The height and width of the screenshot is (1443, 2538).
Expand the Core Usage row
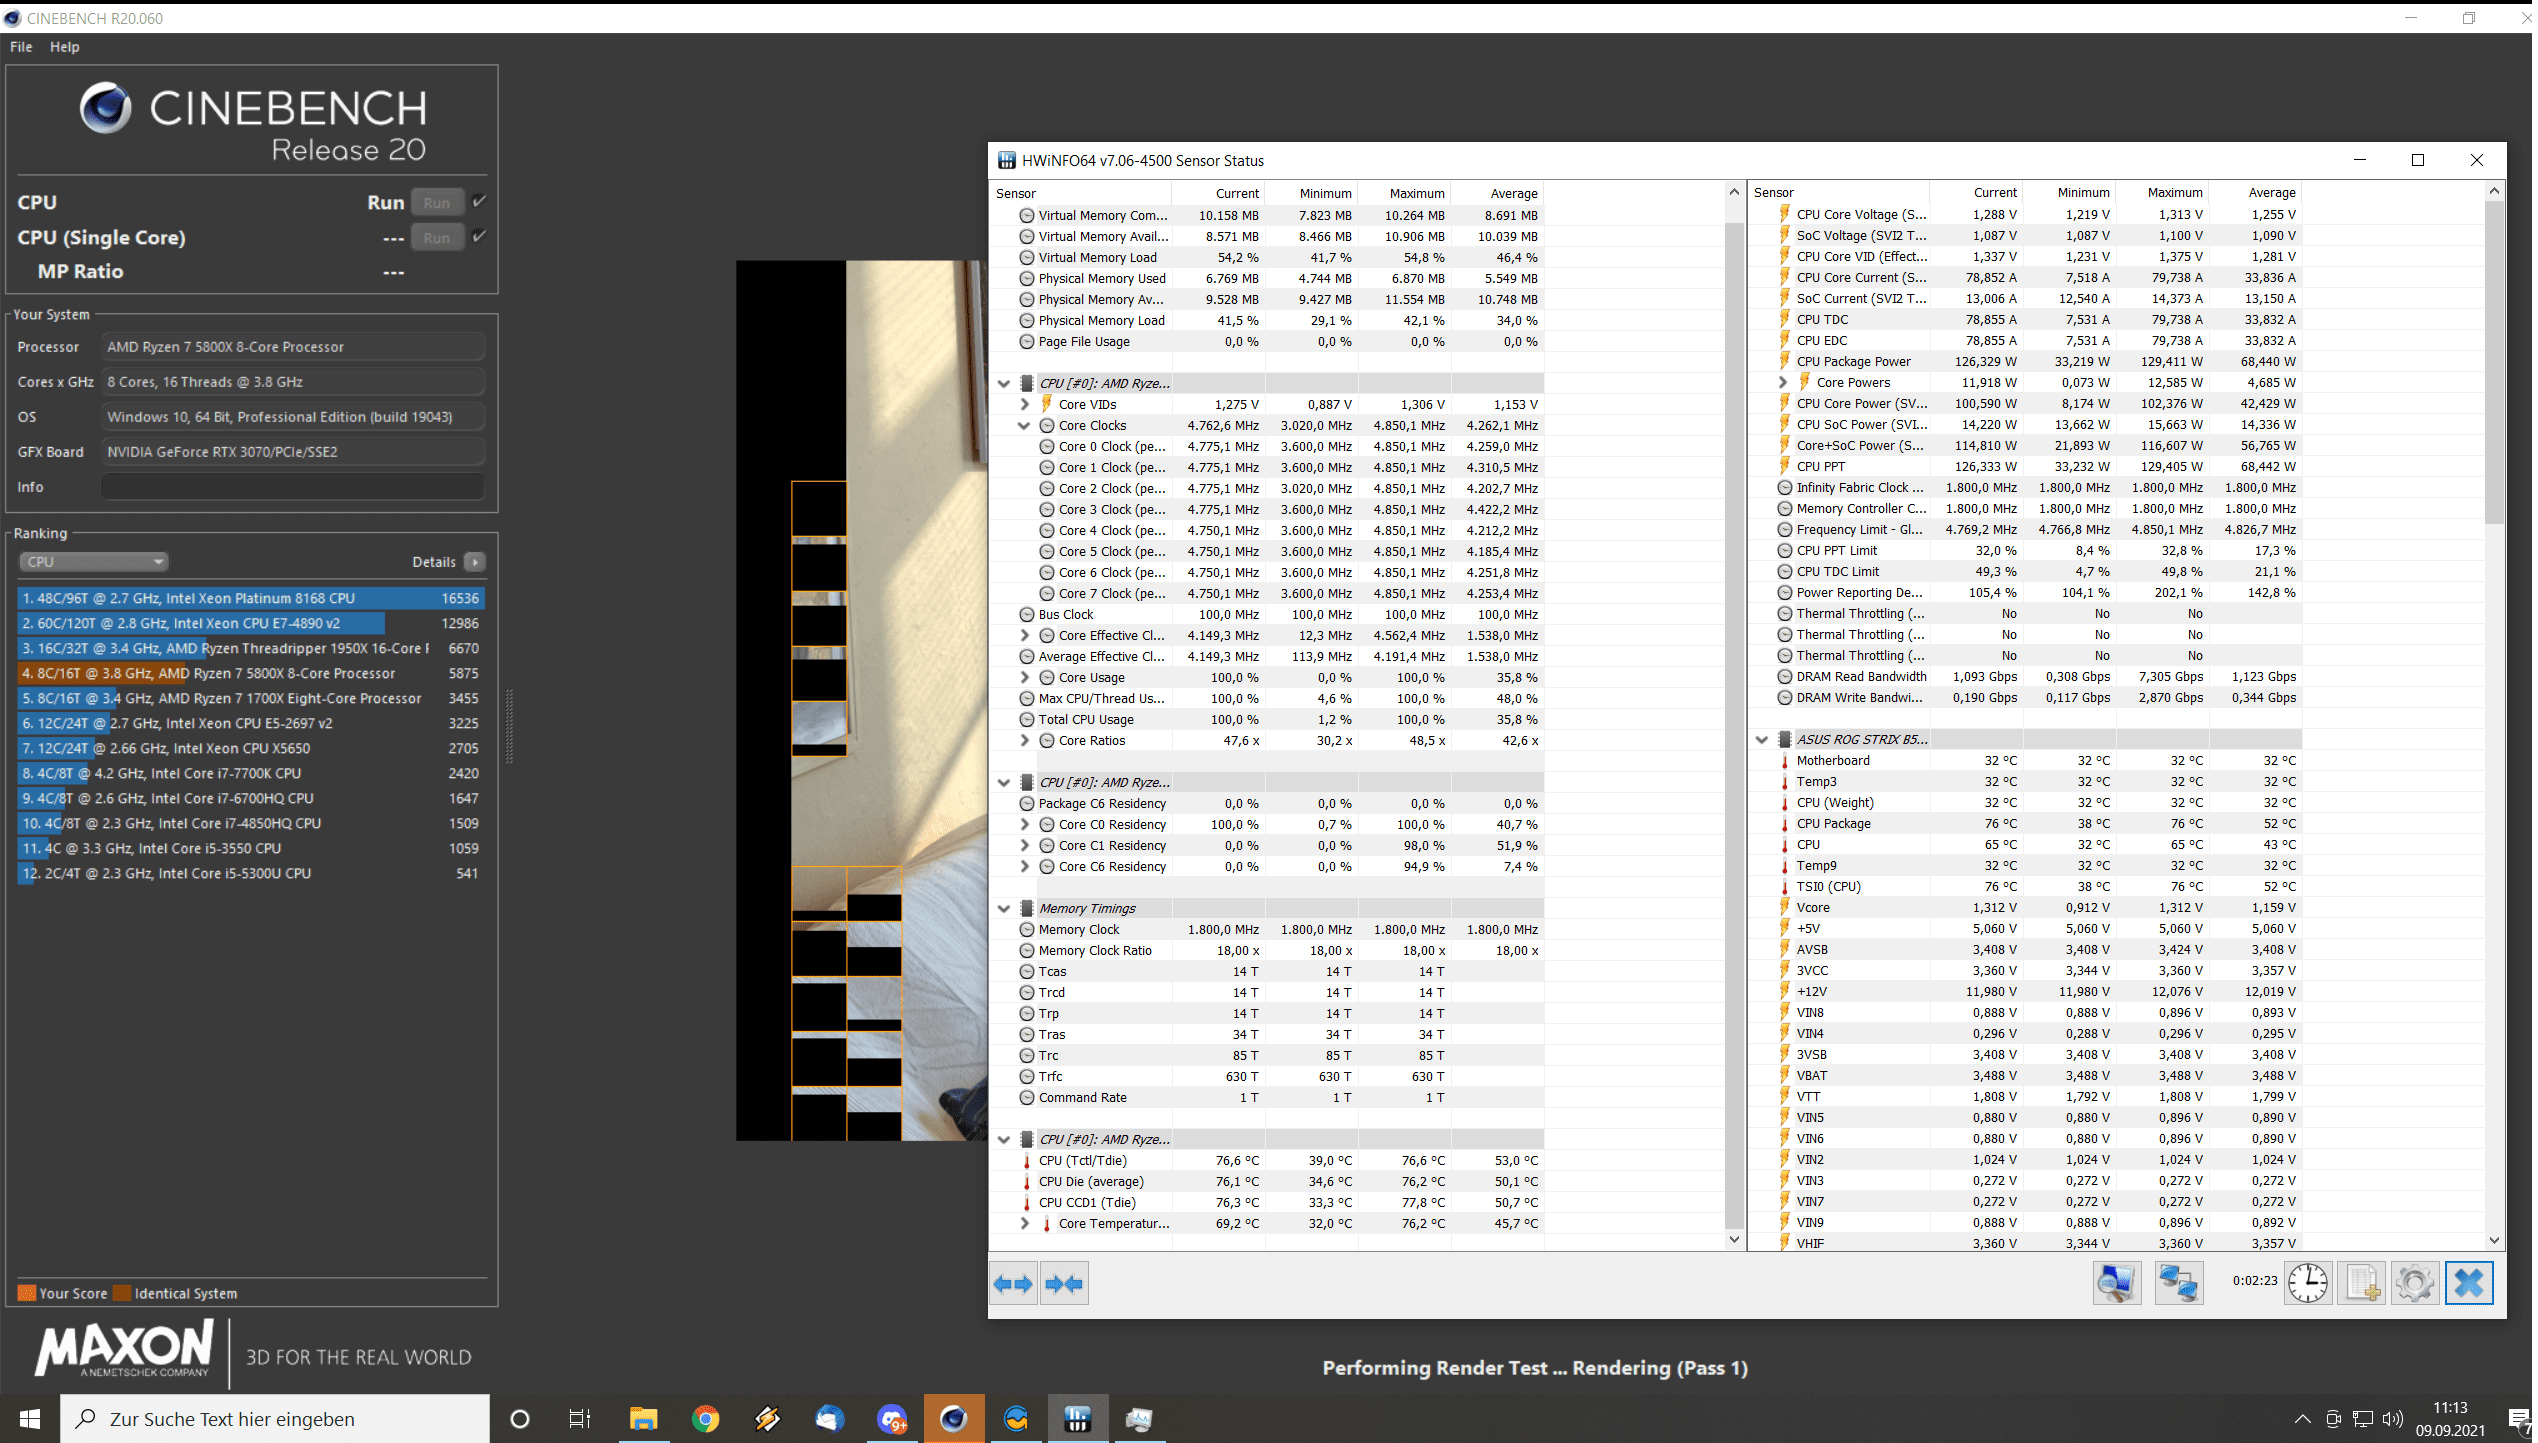pyautogui.click(x=1023, y=677)
